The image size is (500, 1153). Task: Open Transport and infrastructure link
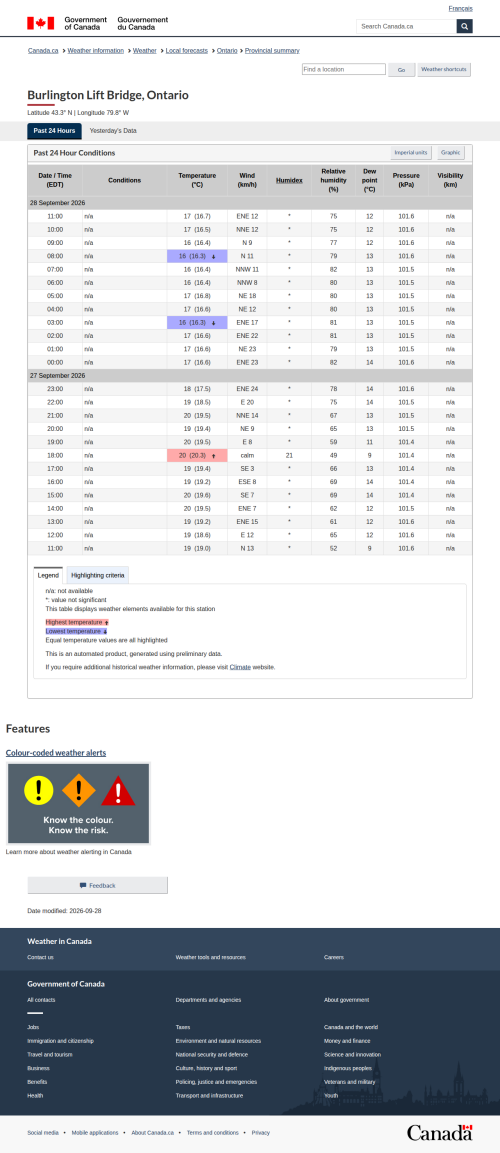[209, 1096]
